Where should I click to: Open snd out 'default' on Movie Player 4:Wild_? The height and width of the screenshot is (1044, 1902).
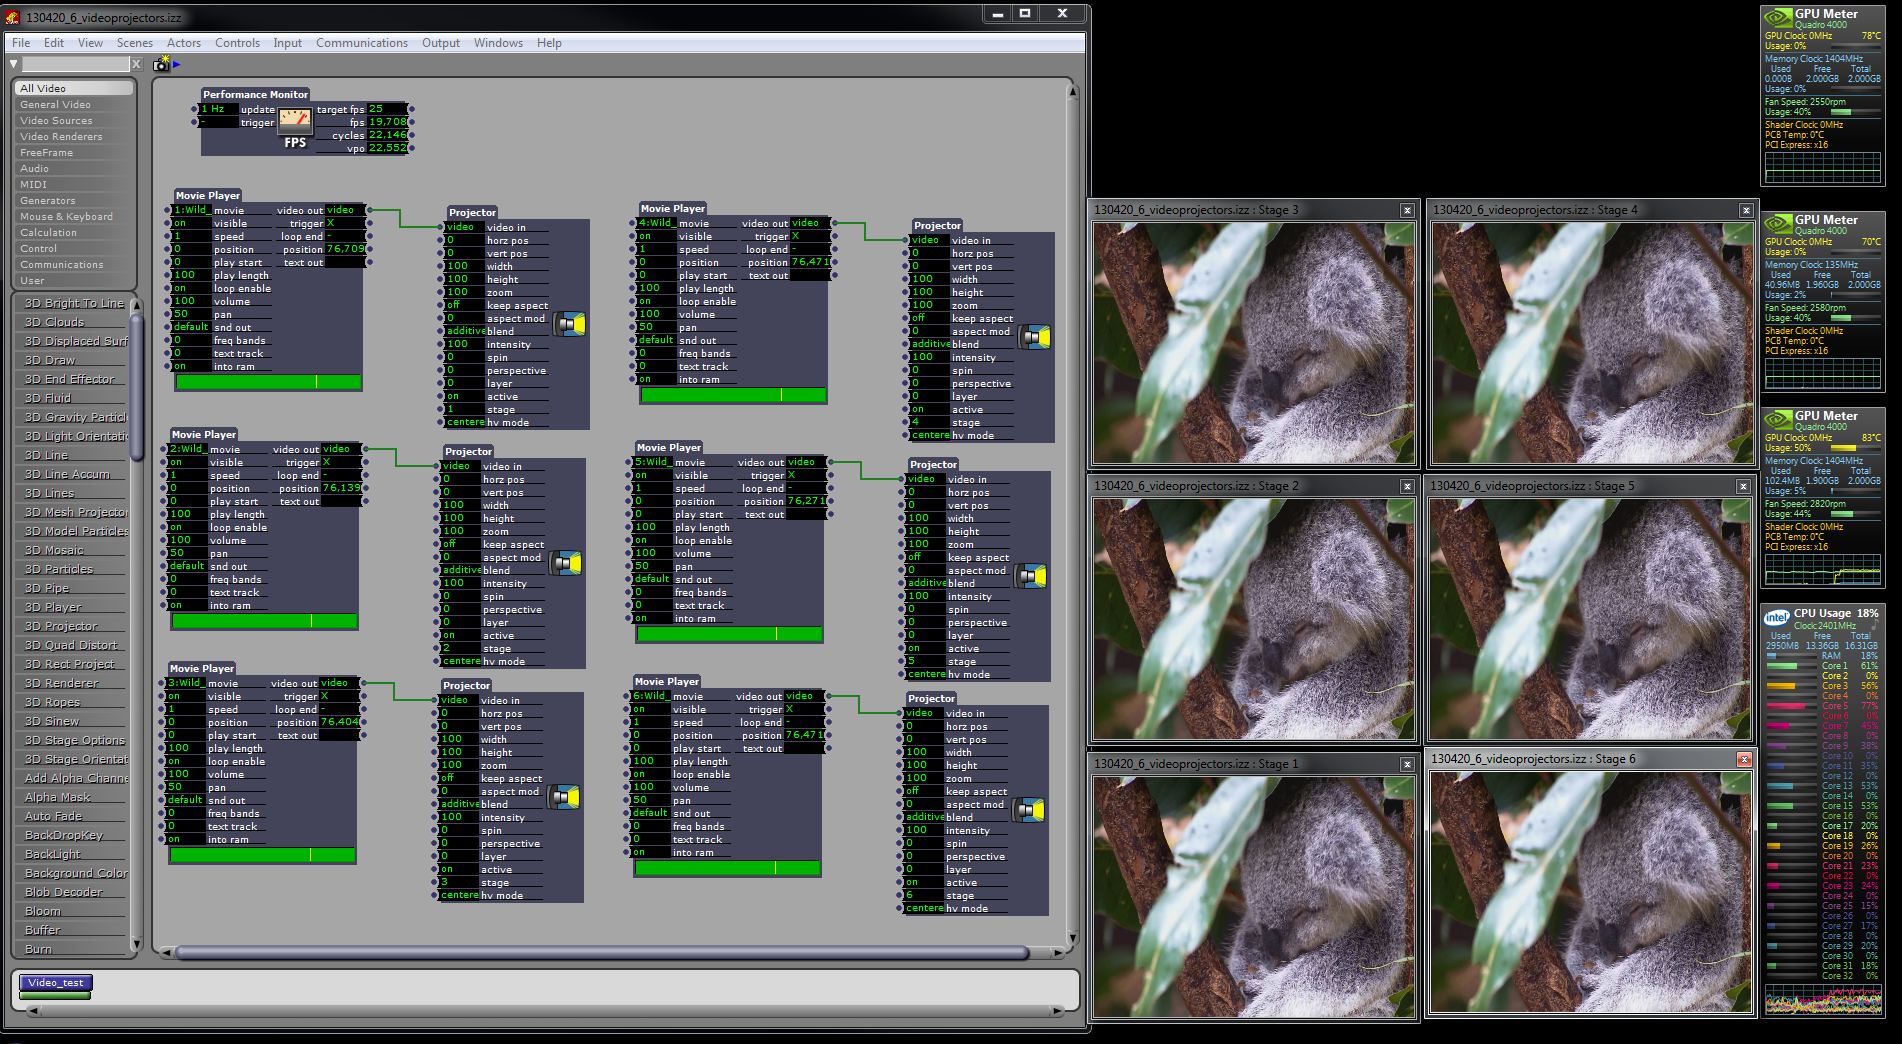tap(656, 340)
